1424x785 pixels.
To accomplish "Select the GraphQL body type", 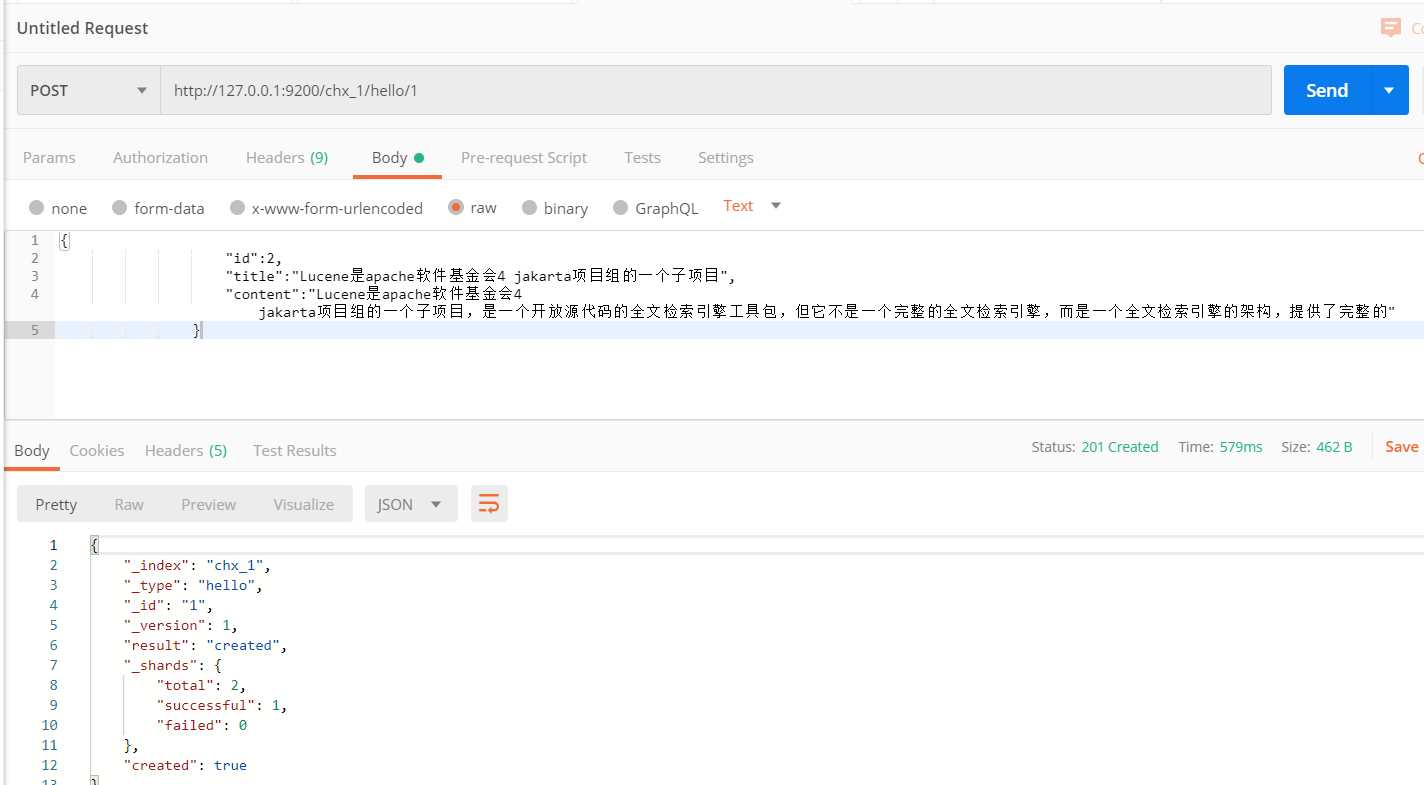I will click(x=620, y=208).
